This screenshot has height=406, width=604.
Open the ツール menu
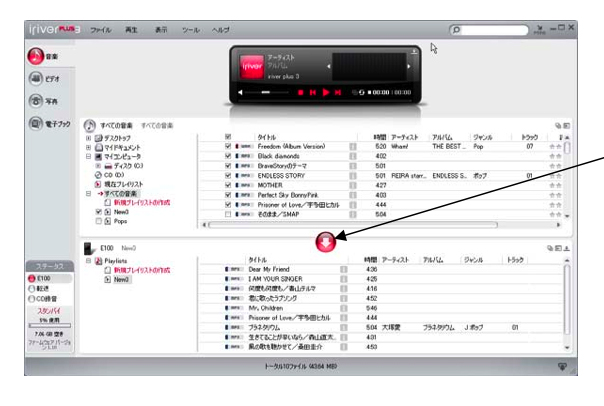coord(190,31)
